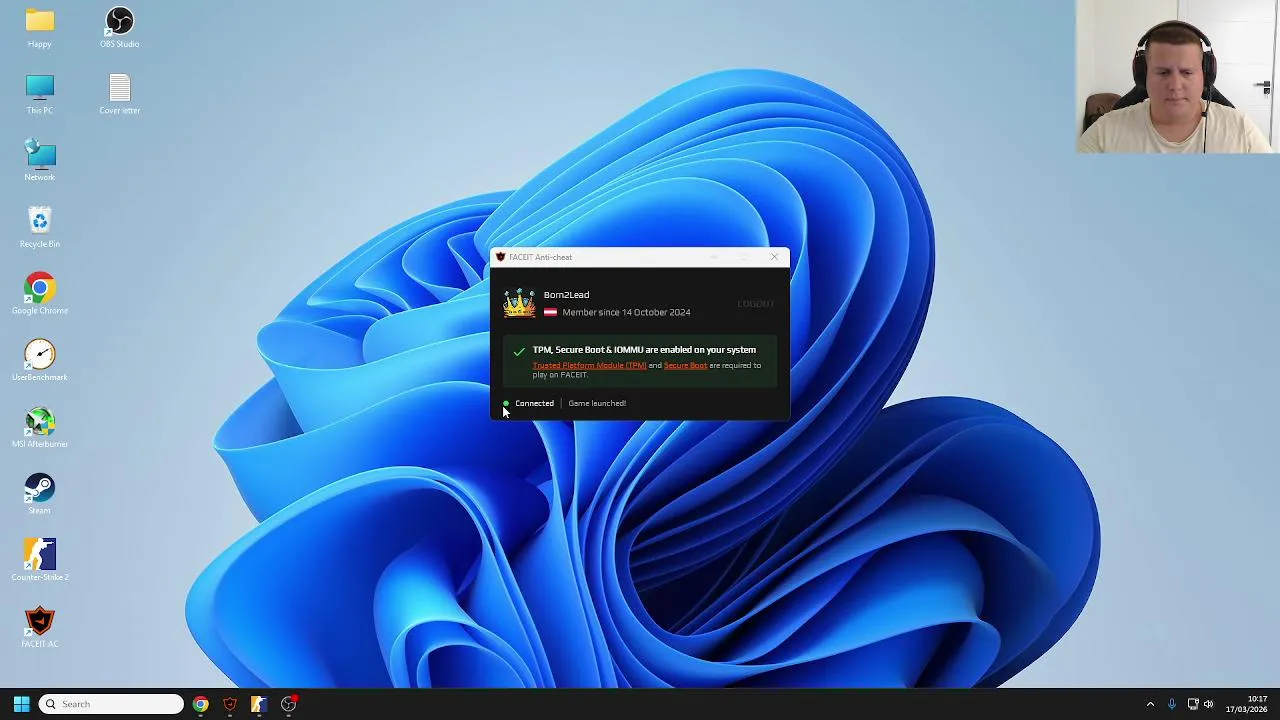Viewport: 1280px width, 720px height.
Task: Select the Cover letter text file
Action: 119,95
